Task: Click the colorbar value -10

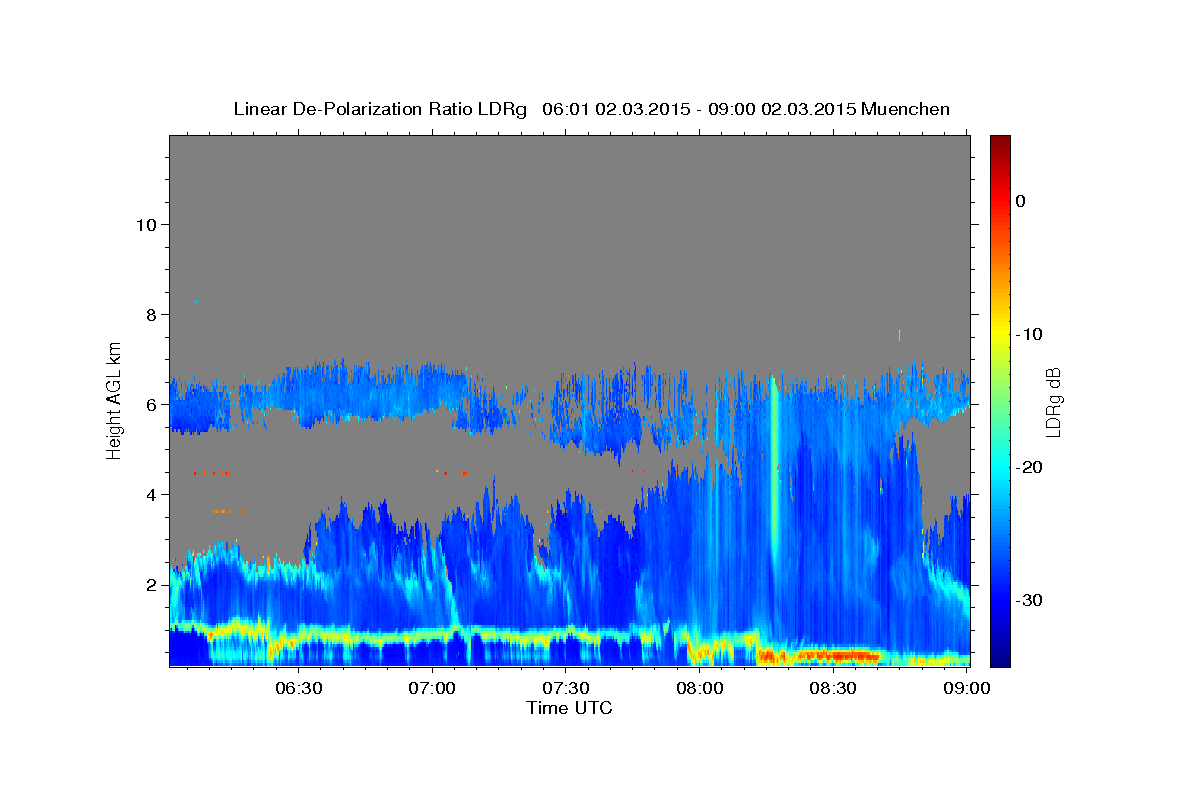Action: (1029, 334)
